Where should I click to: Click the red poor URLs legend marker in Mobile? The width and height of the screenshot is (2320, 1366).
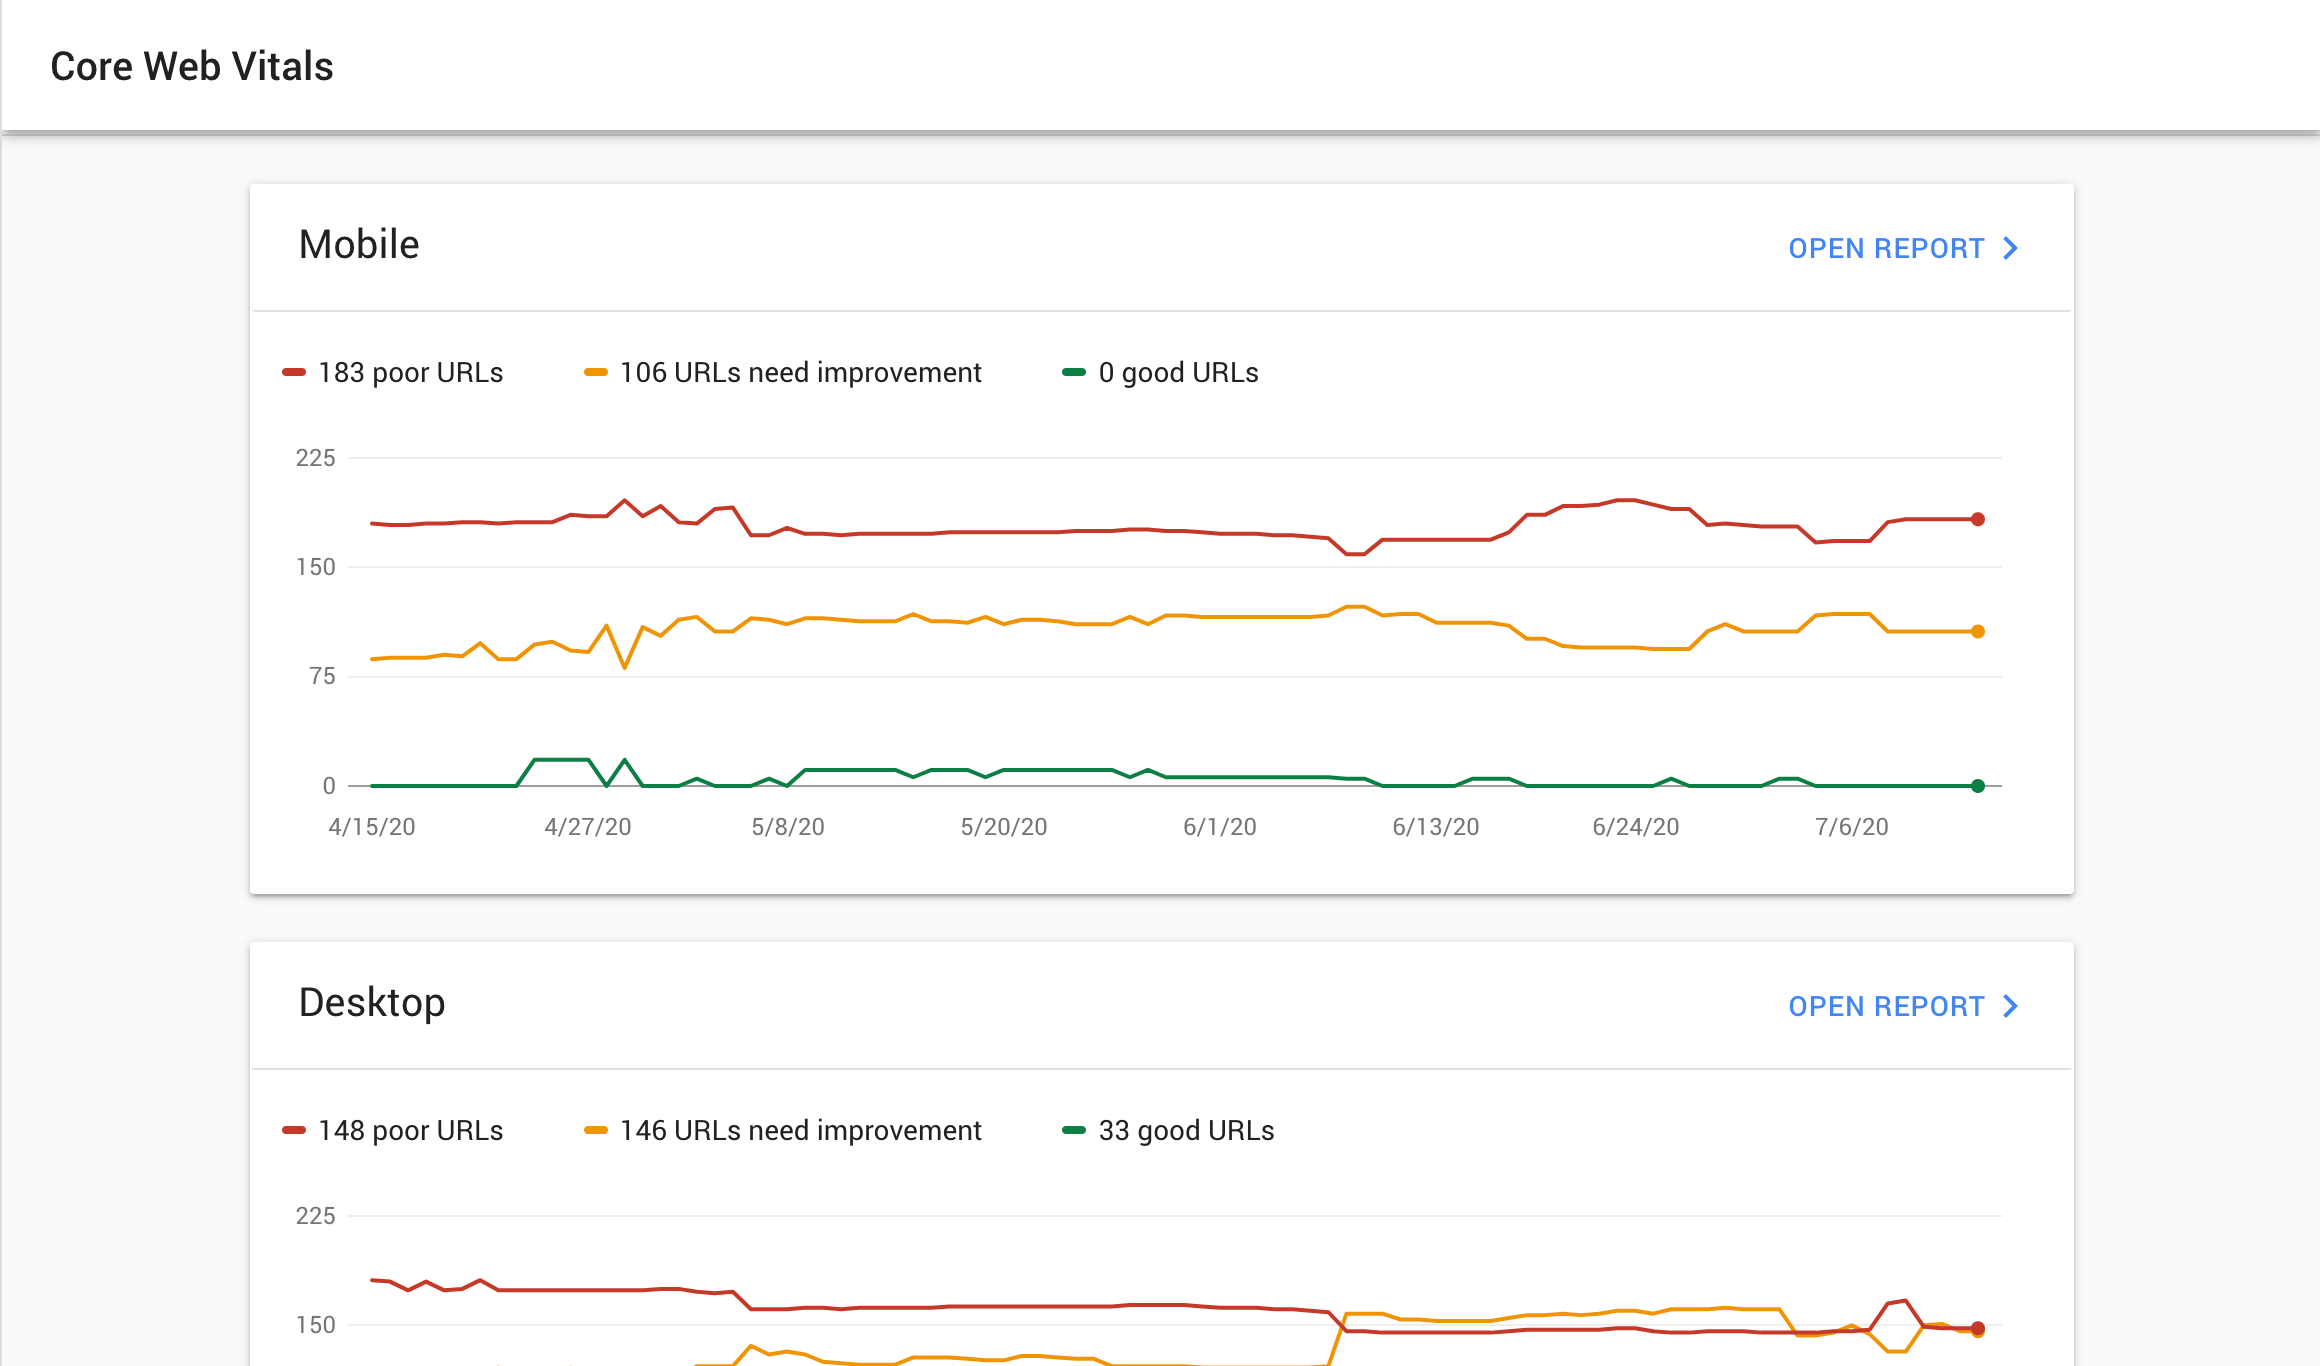pyautogui.click(x=293, y=372)
